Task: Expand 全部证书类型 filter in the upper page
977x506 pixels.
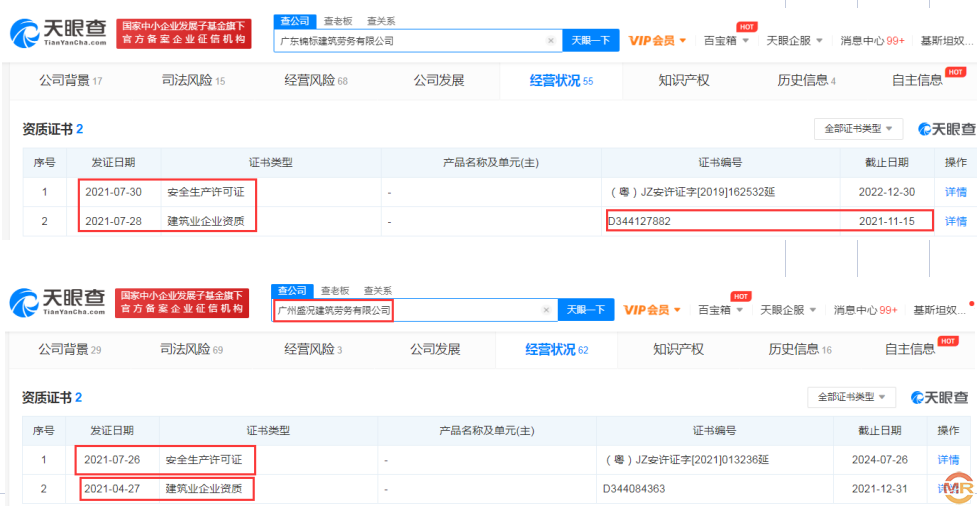Action: point(859,128)
